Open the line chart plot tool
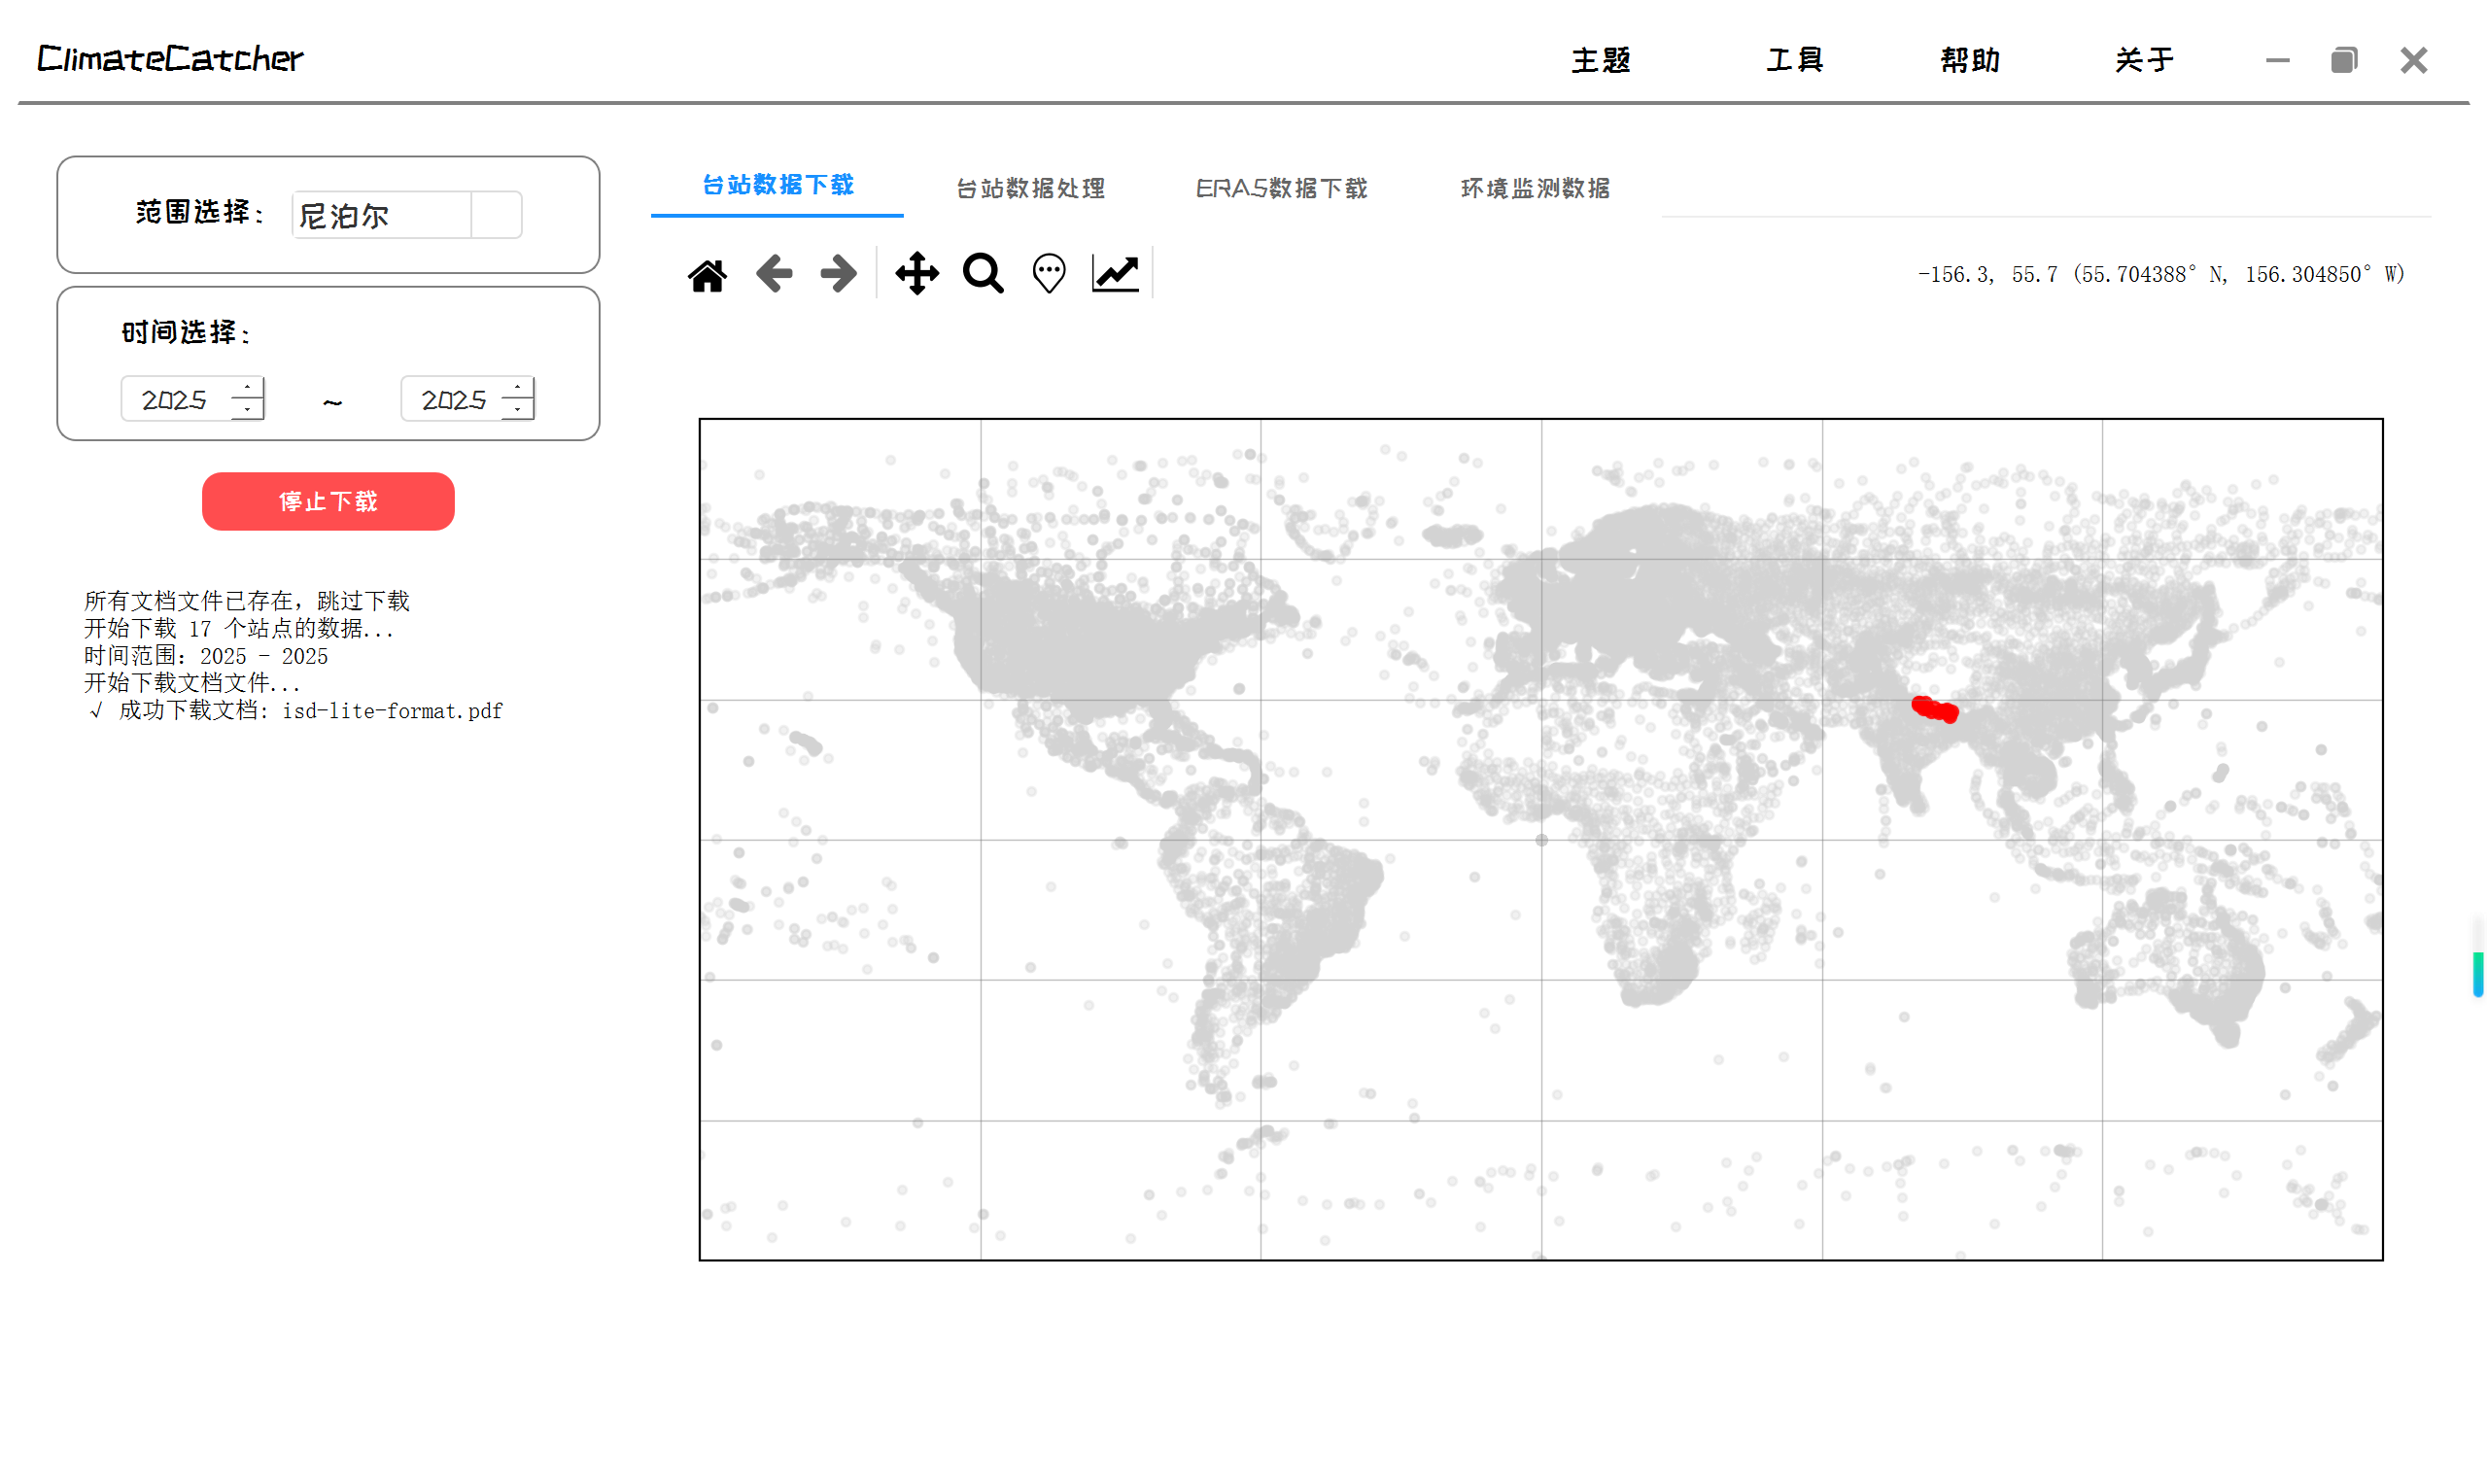The width and height of the screenshot is (2487, 1484). (1115, 273)
